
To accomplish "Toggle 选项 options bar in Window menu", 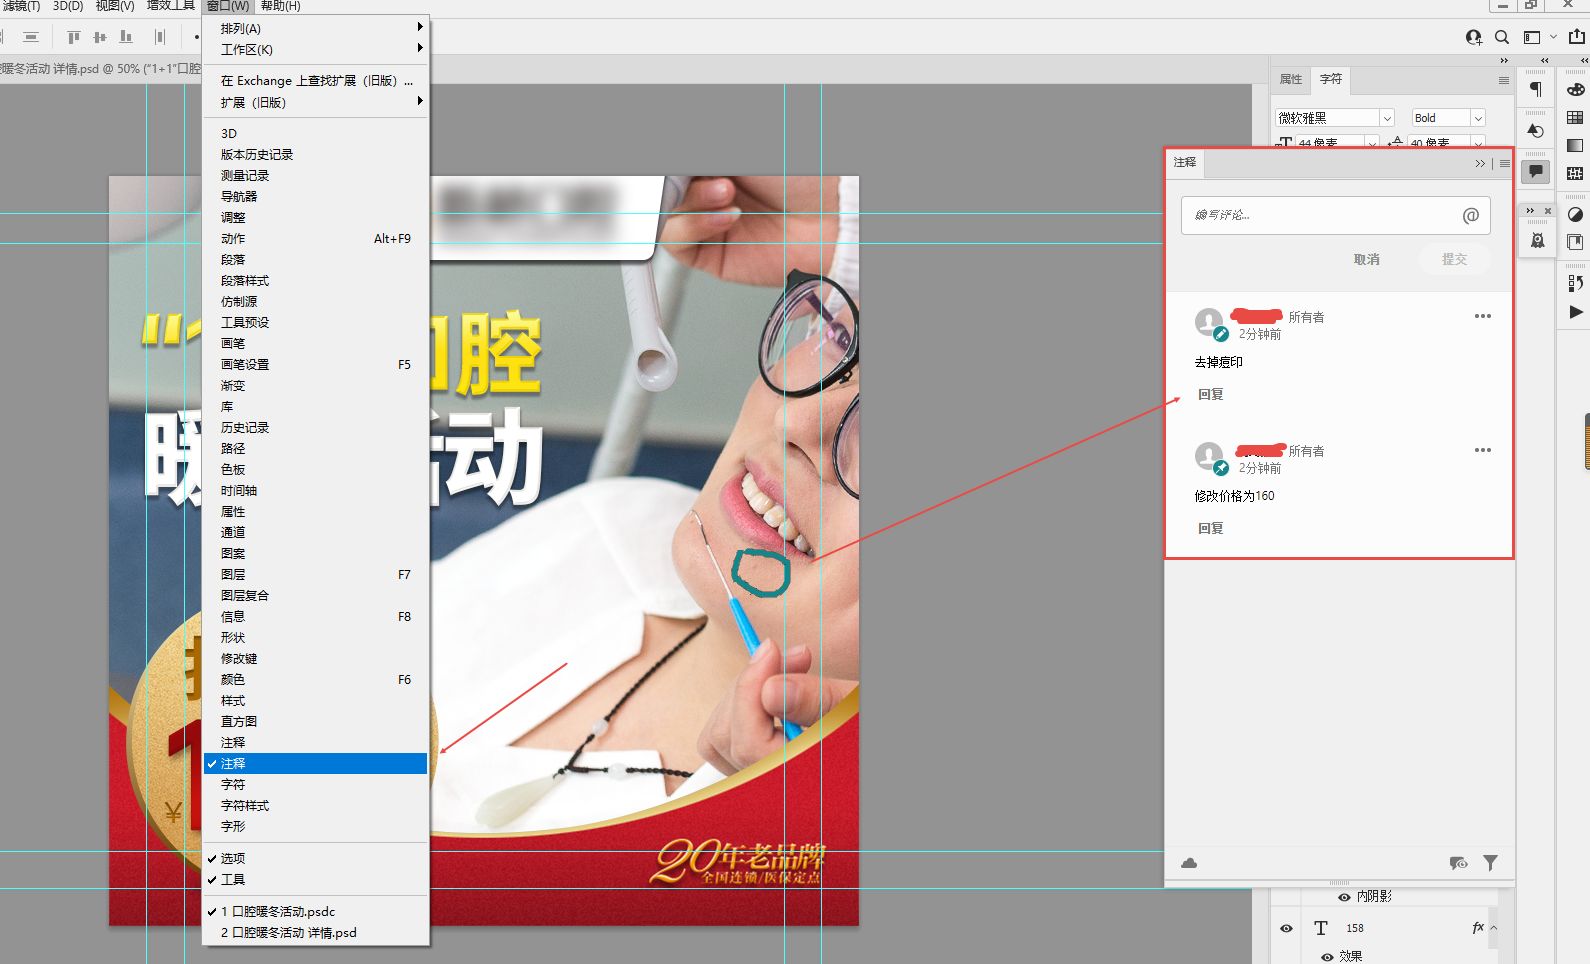I will coord(316,858).
